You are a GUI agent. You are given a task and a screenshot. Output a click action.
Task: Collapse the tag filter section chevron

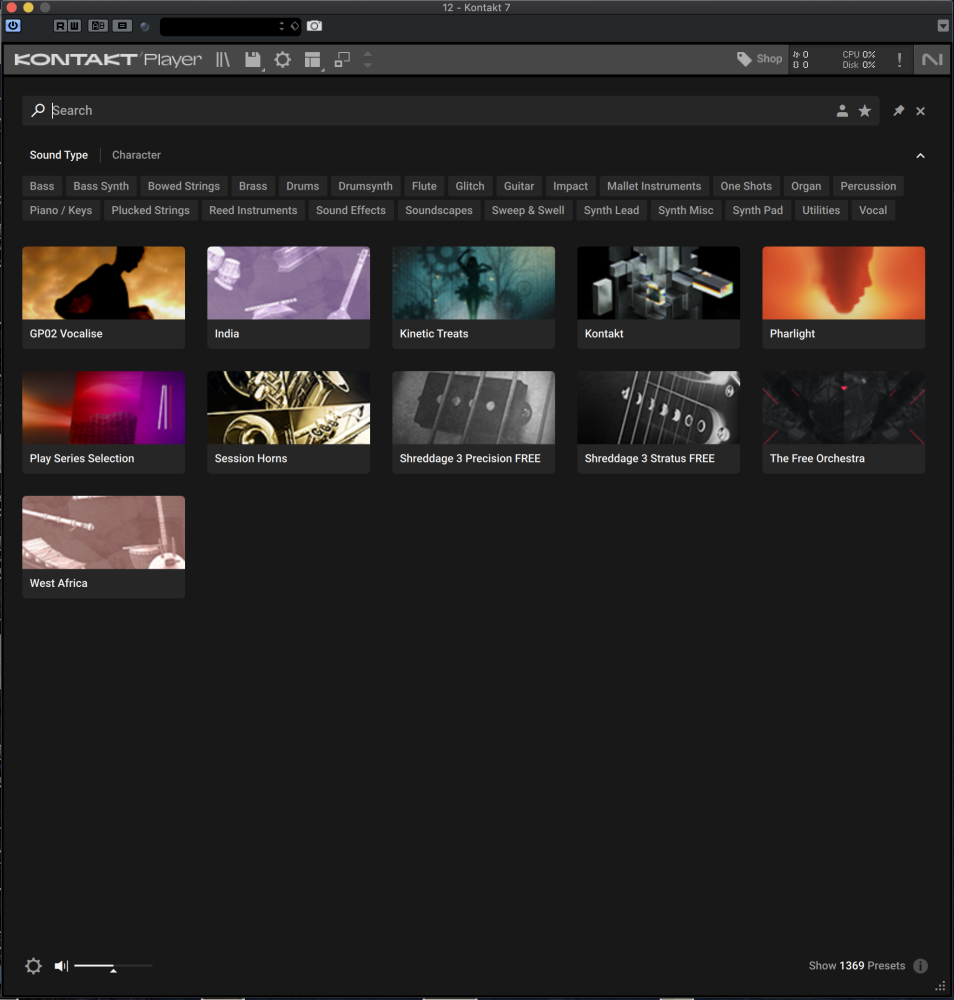[x=920, y=156]
